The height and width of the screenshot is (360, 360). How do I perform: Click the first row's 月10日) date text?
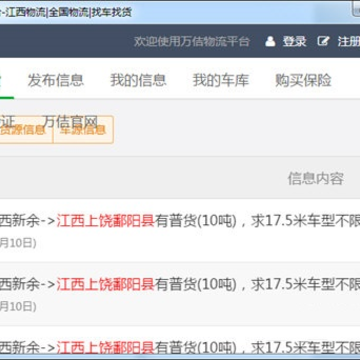pyautogui.click(x=18, y=243)
